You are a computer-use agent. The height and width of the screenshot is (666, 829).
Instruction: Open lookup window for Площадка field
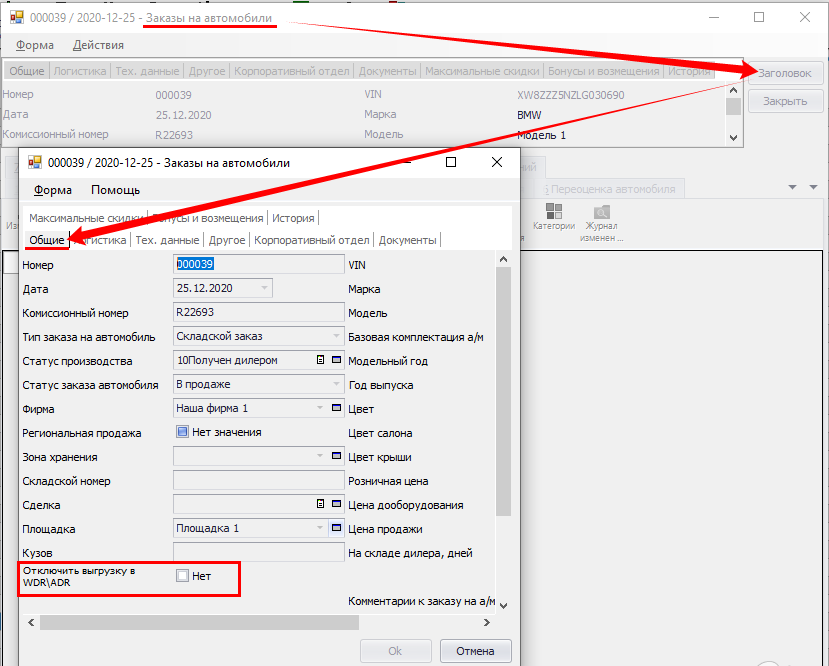[336, 528]
